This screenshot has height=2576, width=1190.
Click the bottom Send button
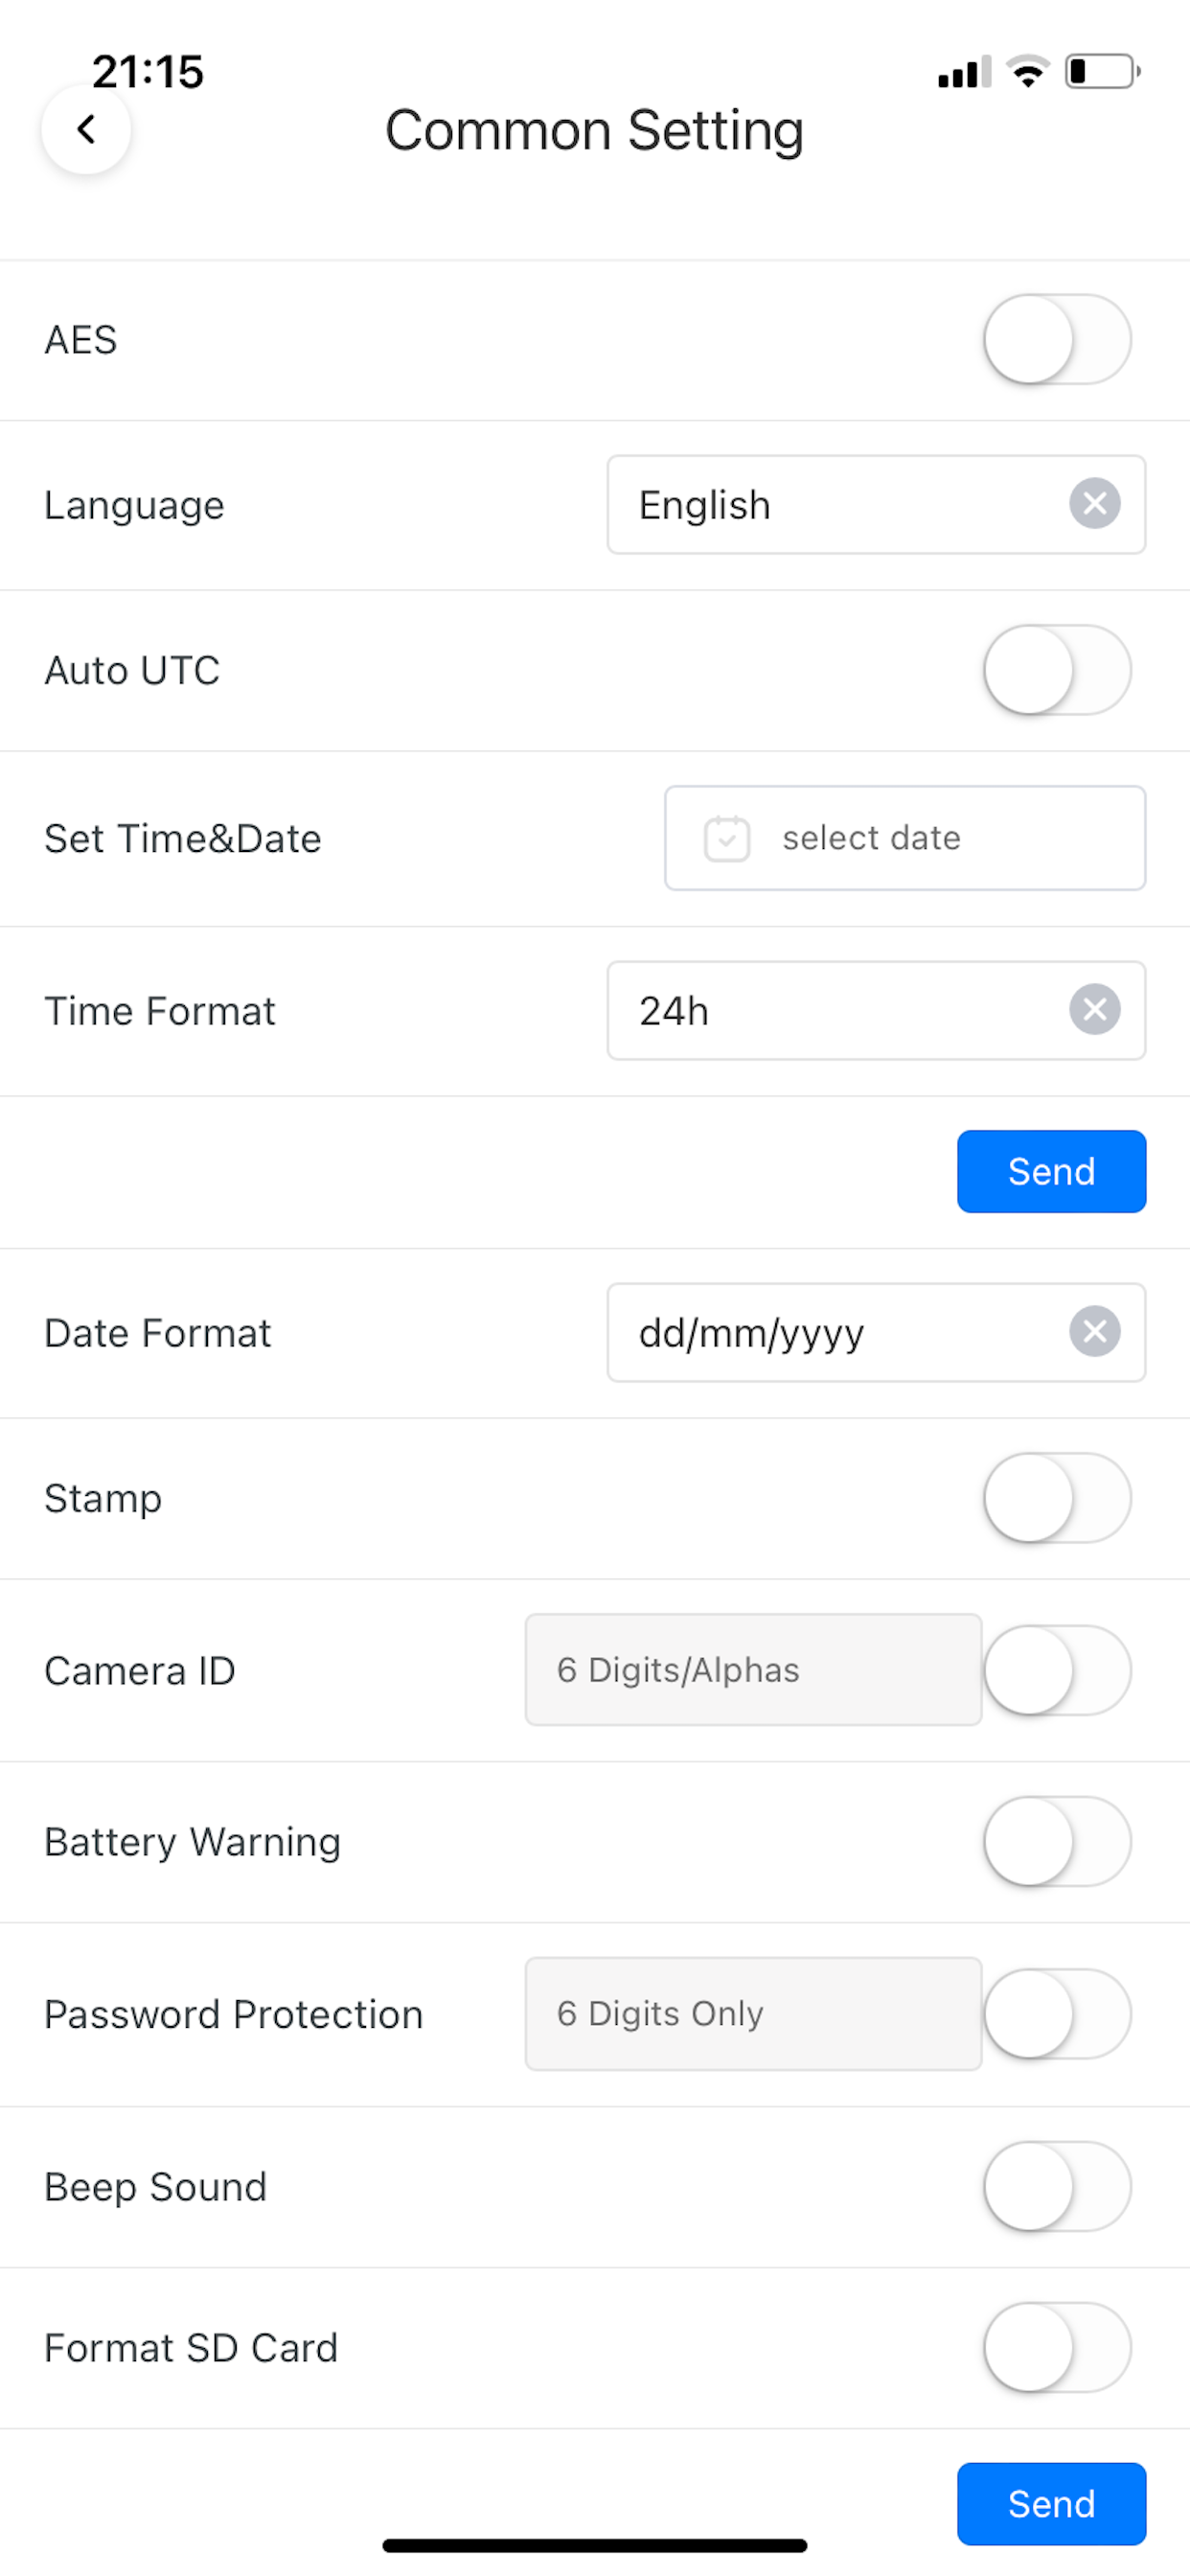1051,2504
